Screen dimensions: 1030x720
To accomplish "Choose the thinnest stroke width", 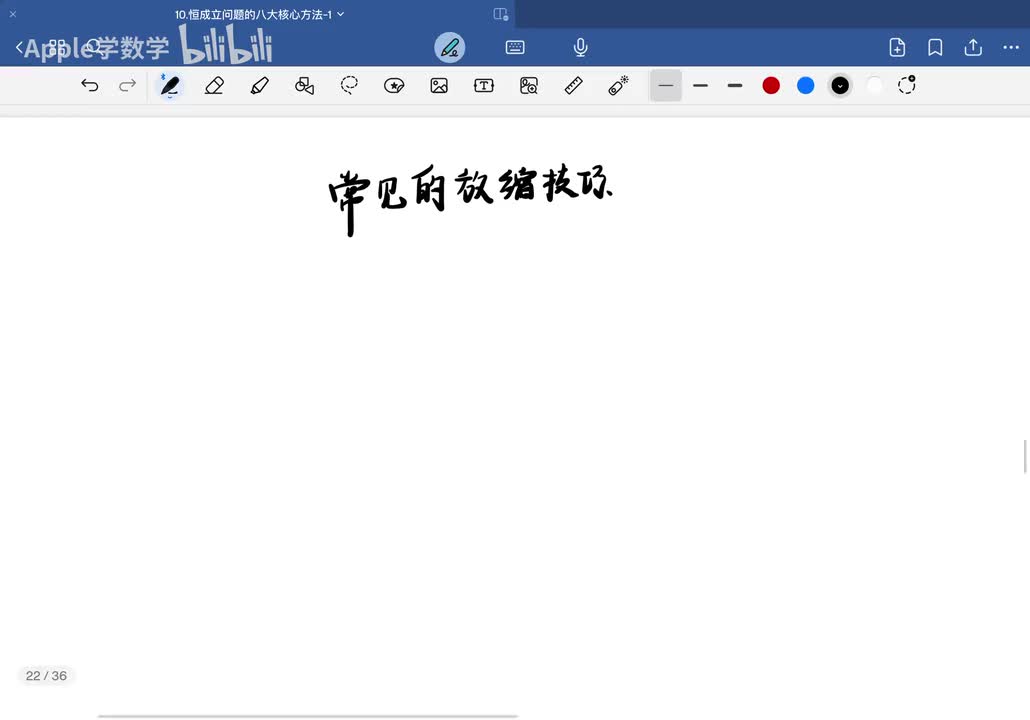I will click(x=665, y=85).
